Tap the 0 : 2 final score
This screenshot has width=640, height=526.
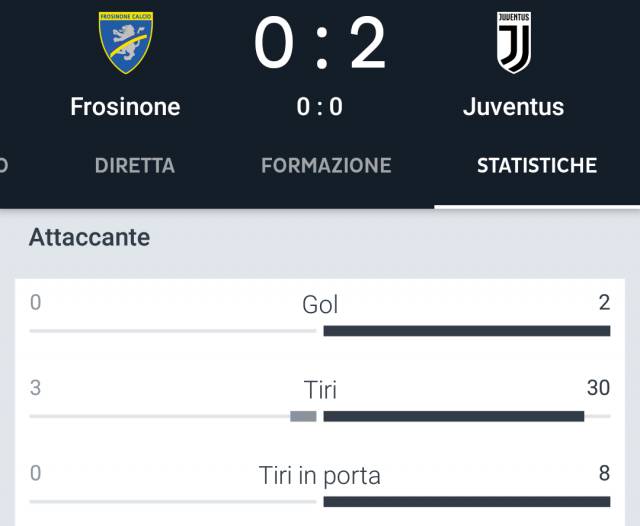pos(320,43)
